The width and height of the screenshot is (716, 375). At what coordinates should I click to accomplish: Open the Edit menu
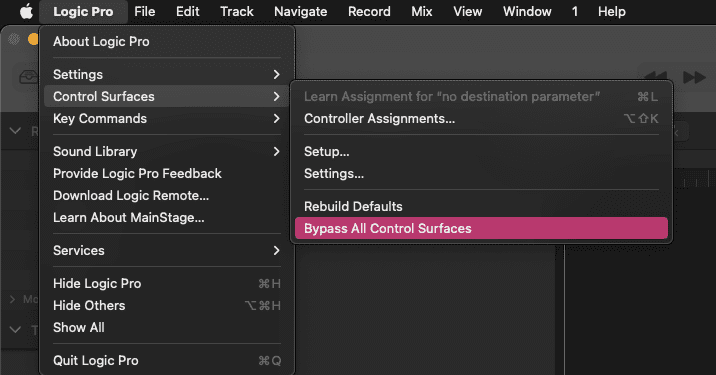(188, 11)
